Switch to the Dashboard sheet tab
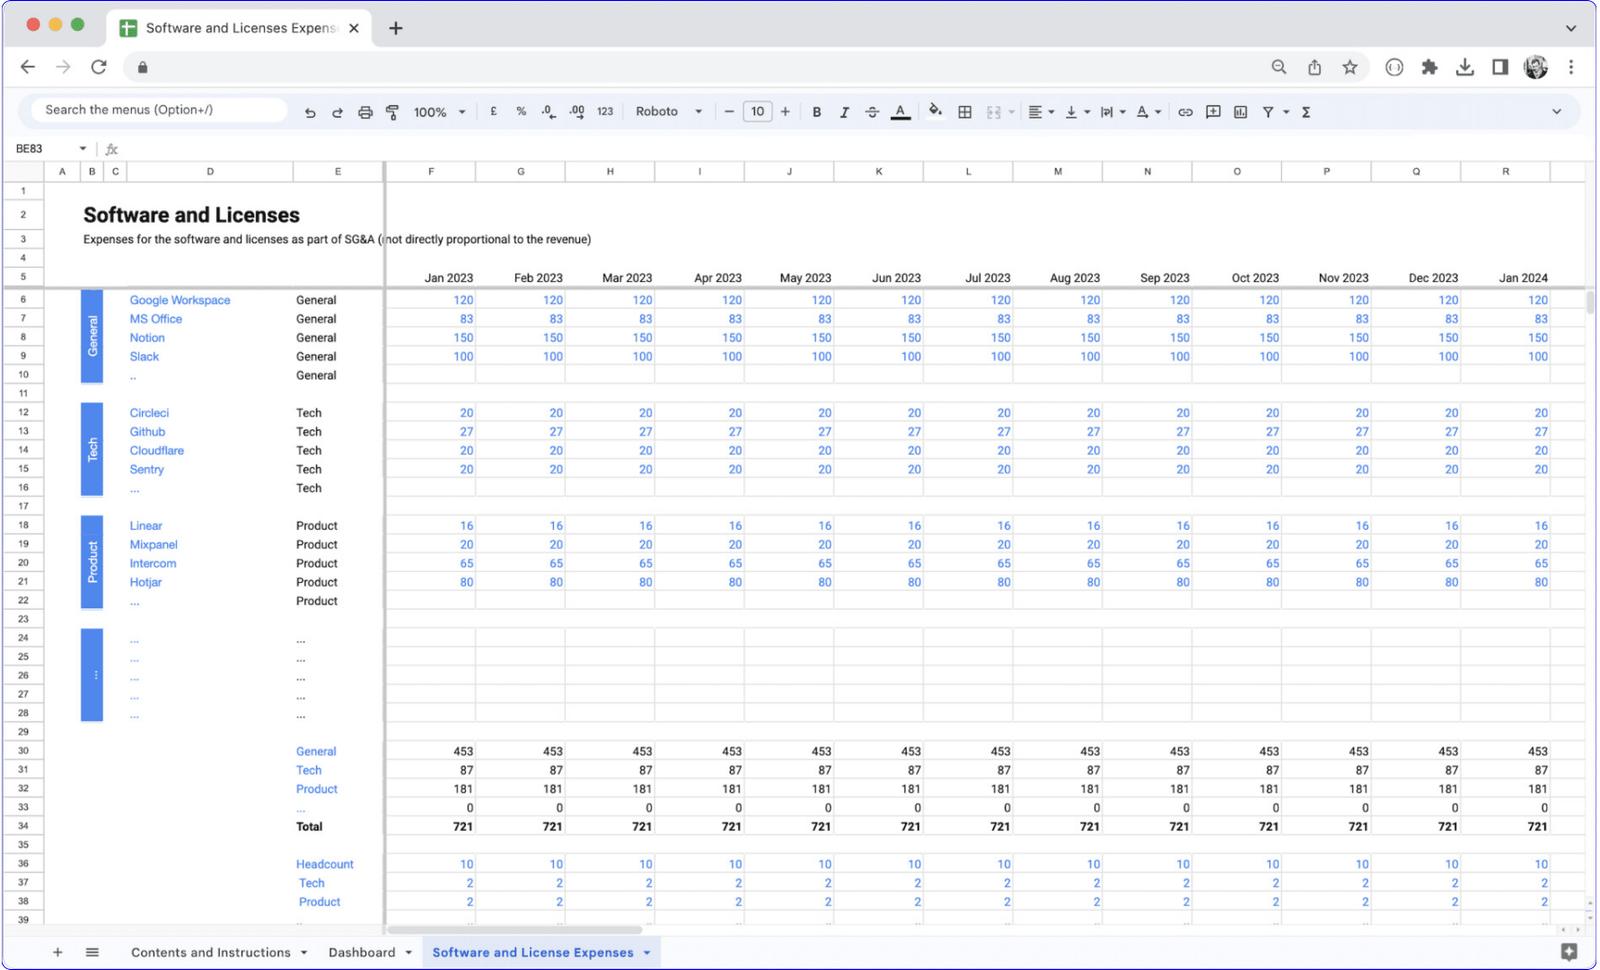 [x=362, y=952]
